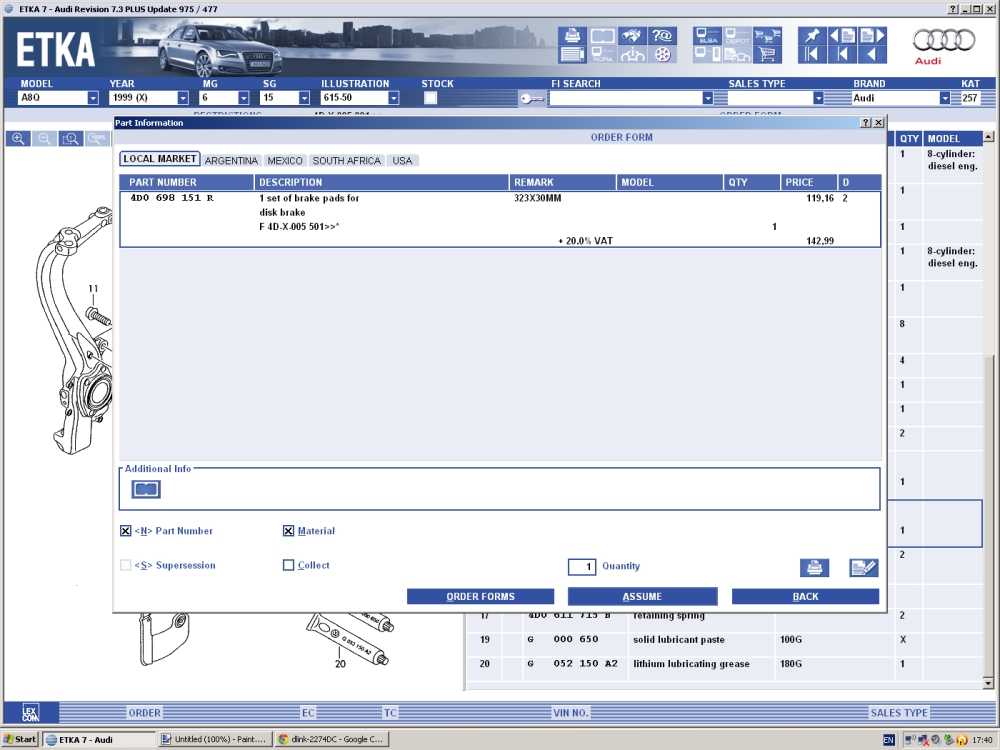Click the ORDER FORMS button

480,596
